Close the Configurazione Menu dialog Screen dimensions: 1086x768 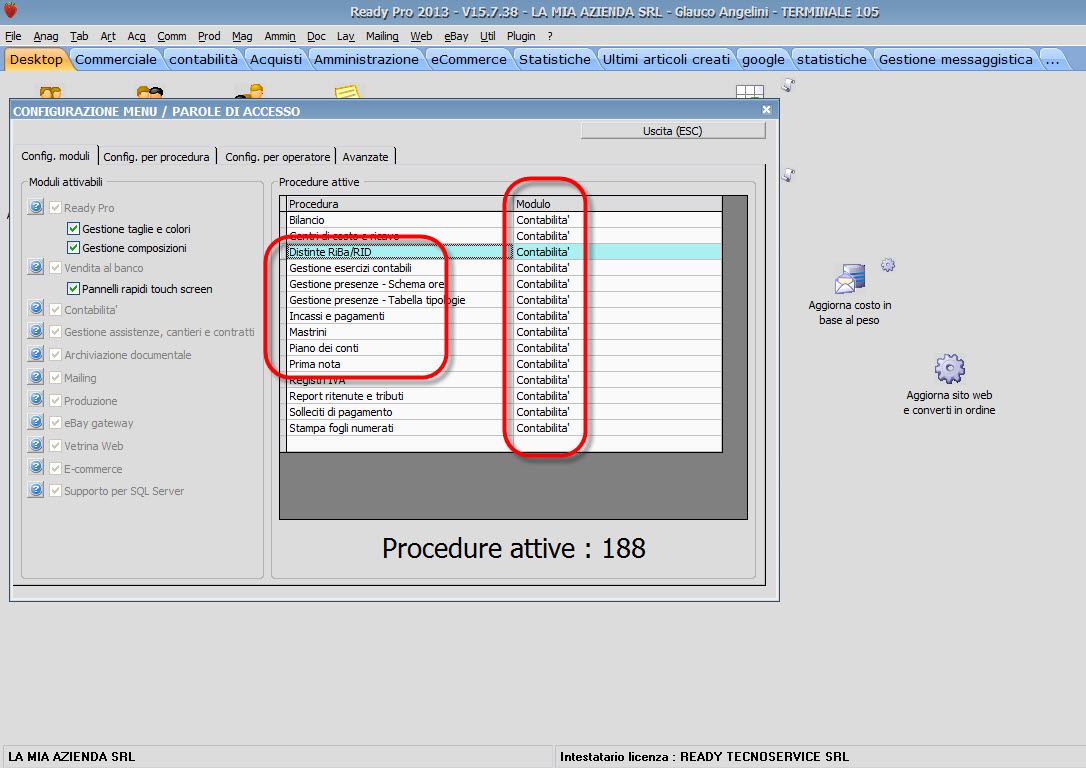coord(766,109)
